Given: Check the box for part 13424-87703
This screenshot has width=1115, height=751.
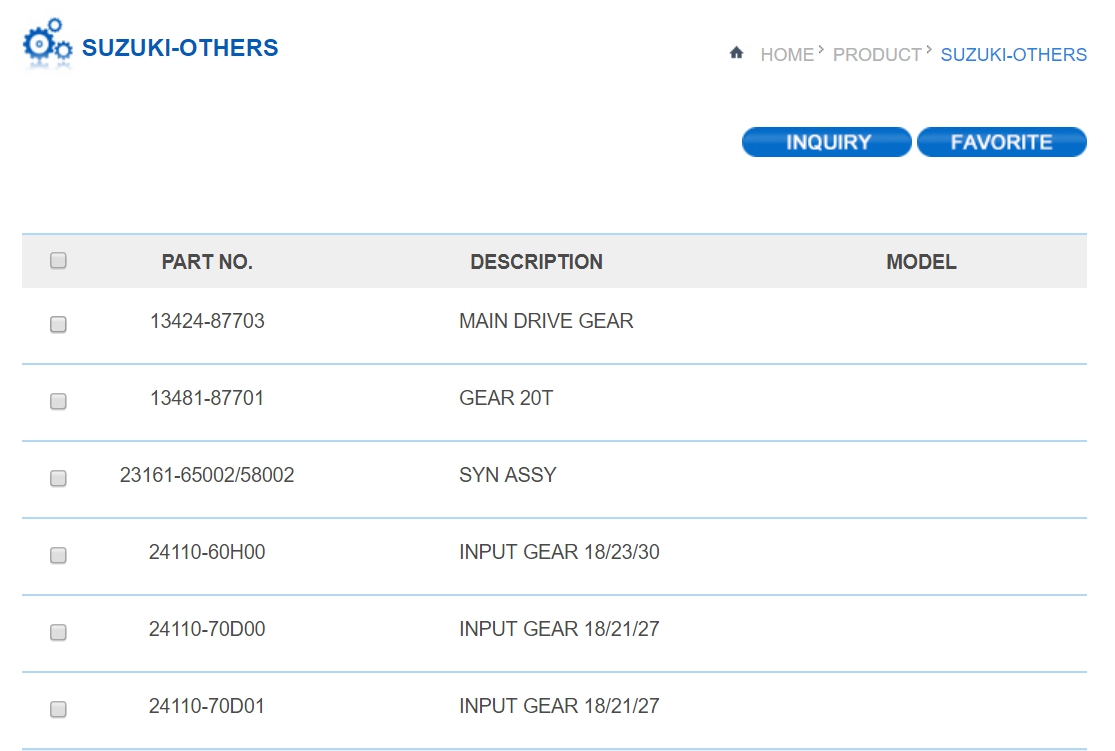Looking at the screenshot, I should click(x=58, y=324).
